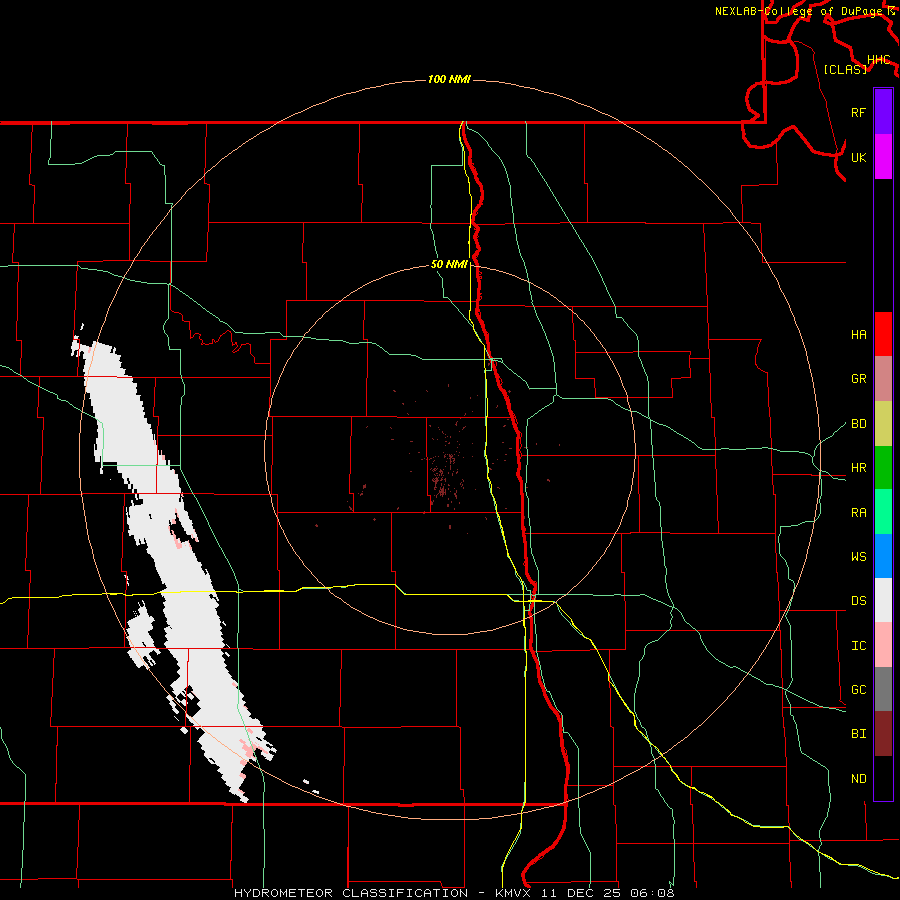Screen dimensions: 900x900
Task: Click the HR legend label
Action: pyautogui.click(x=858, y=468)
